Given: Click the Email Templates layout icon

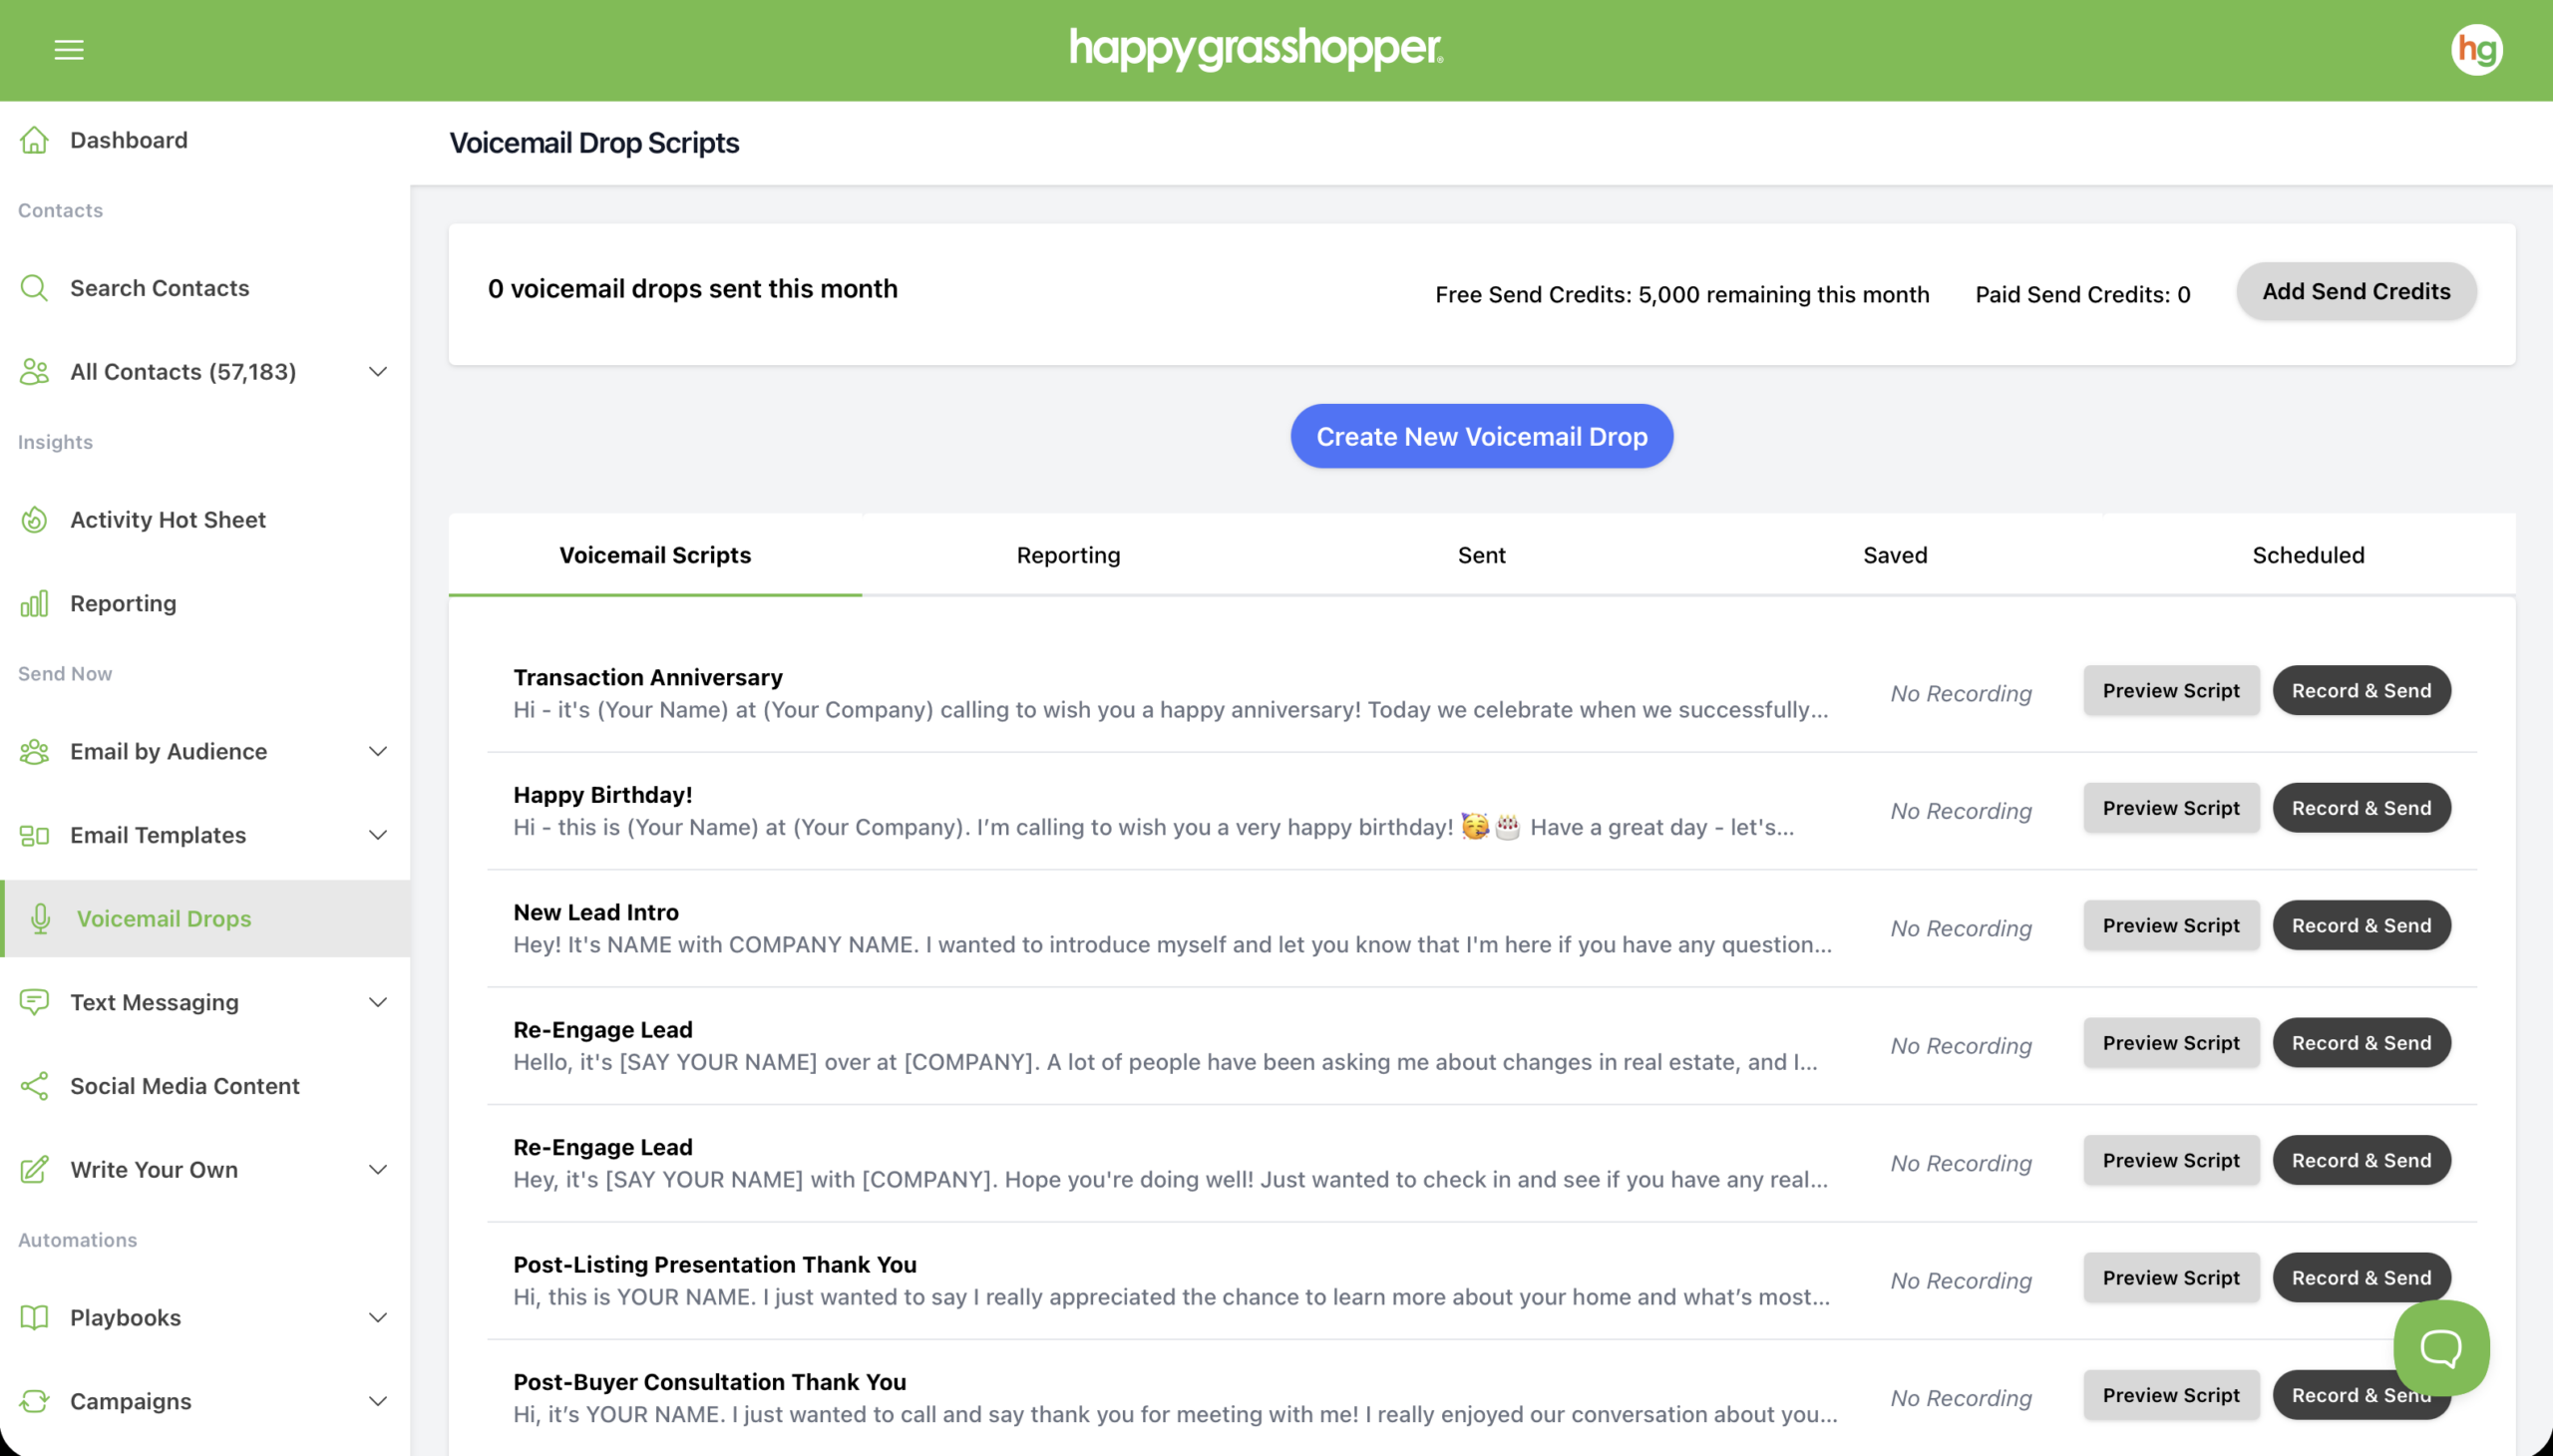Looking at the screenshot, I should [34, 836].
